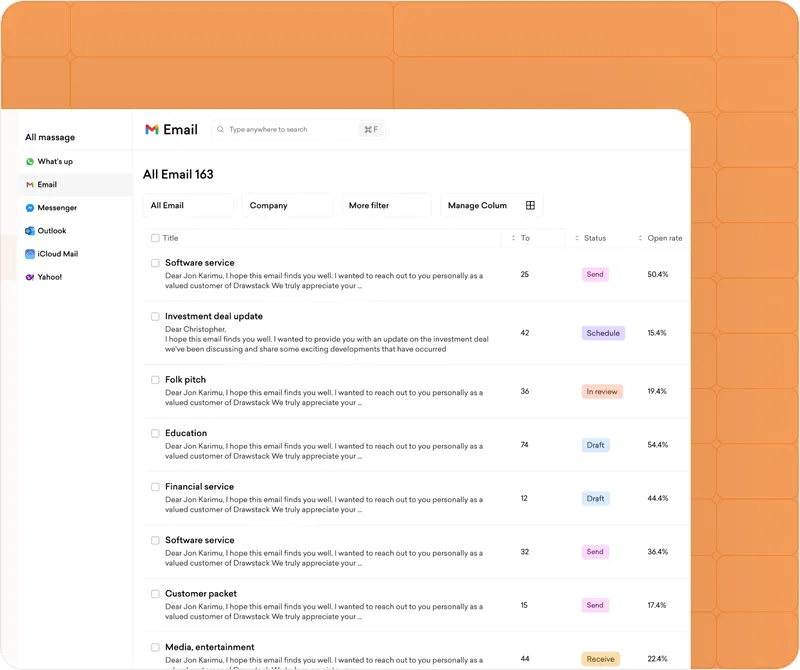Image resolution: width=800 pixels, height=670 pixels.
Task: Open the Folk pitch email title
Action: [185, 380]
